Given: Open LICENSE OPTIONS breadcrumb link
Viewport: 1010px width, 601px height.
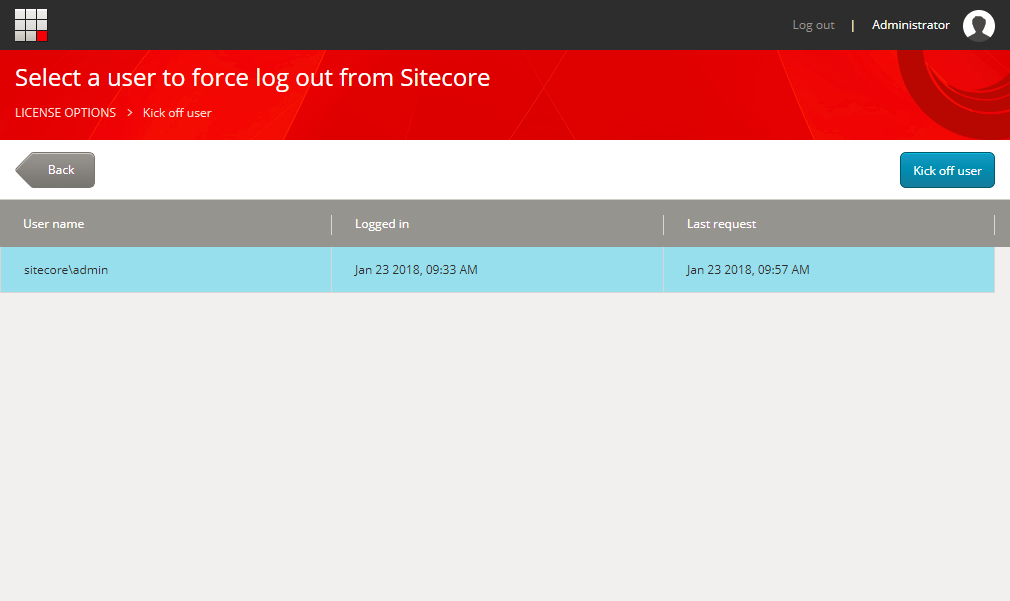Looking at the screenshot, I should click(65, 113).
